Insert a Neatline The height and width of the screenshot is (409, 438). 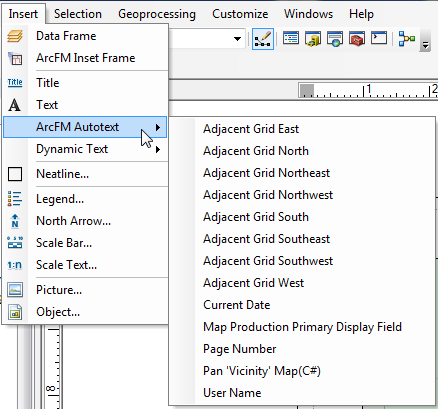click(x=85, y=174)
